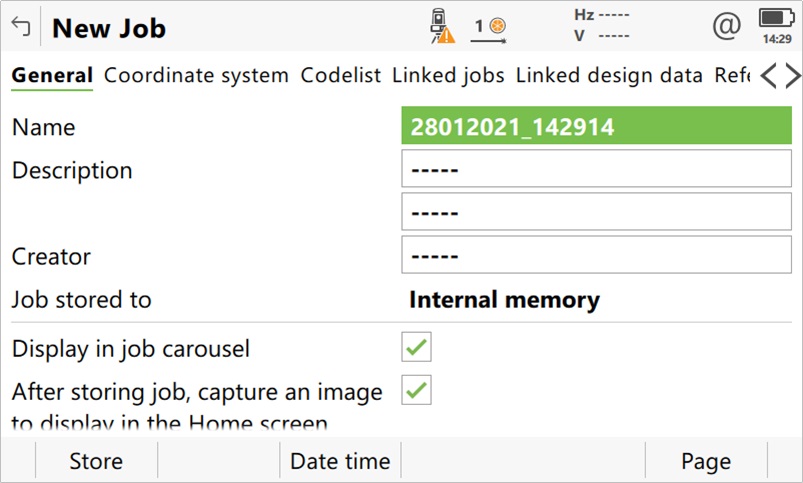Select the Linked design data tab
This screenshot has width=803, height=483.
click(609, 75)
